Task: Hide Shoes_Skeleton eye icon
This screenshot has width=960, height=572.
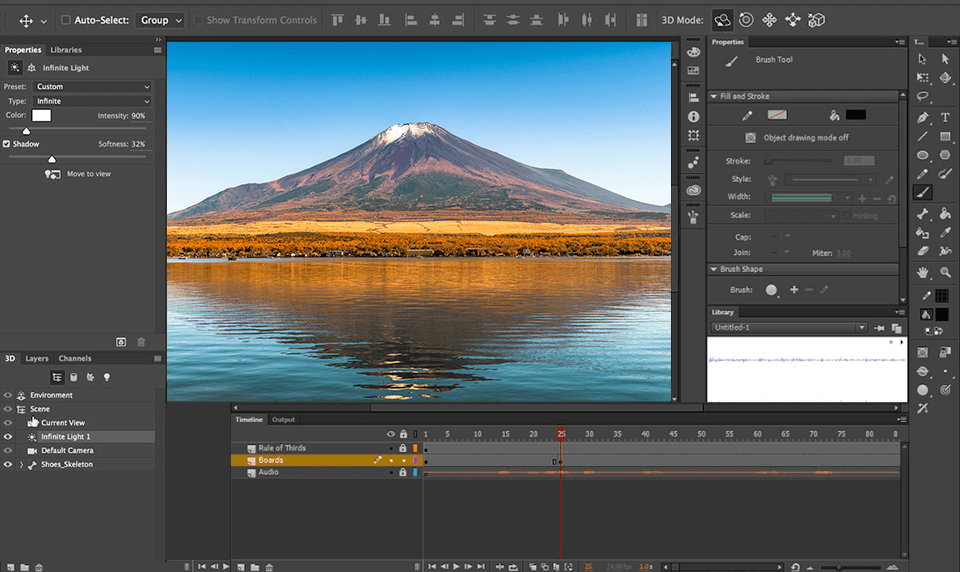Action: coord(8,464)
